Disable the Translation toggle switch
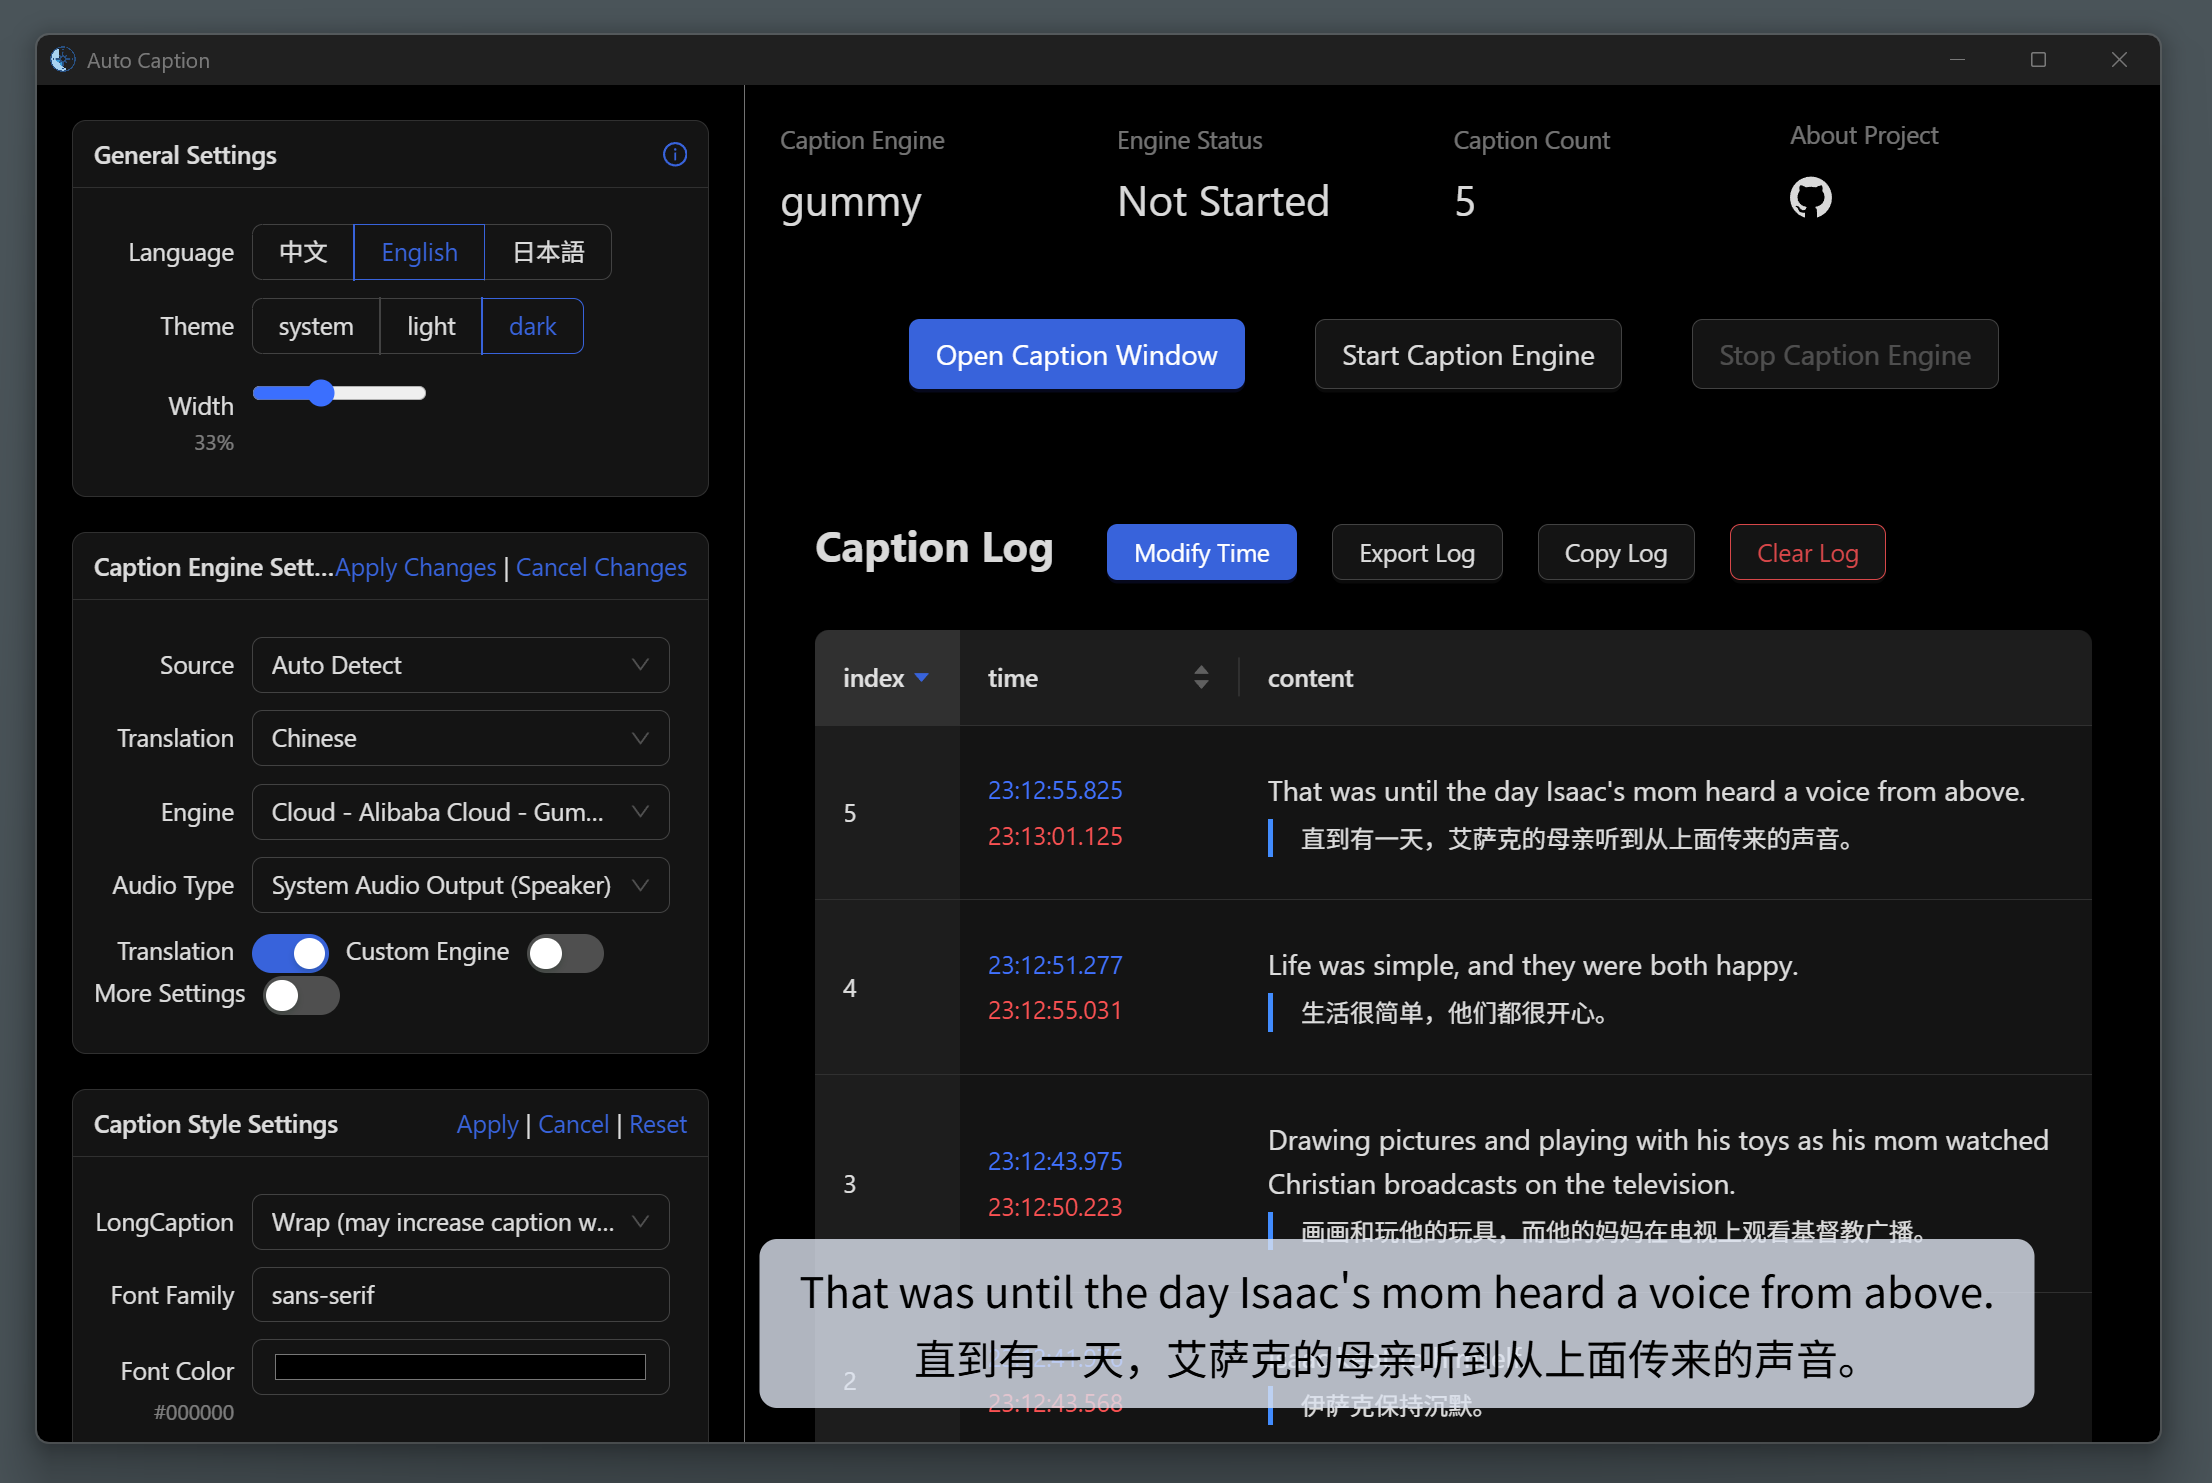 click(290, 952)
